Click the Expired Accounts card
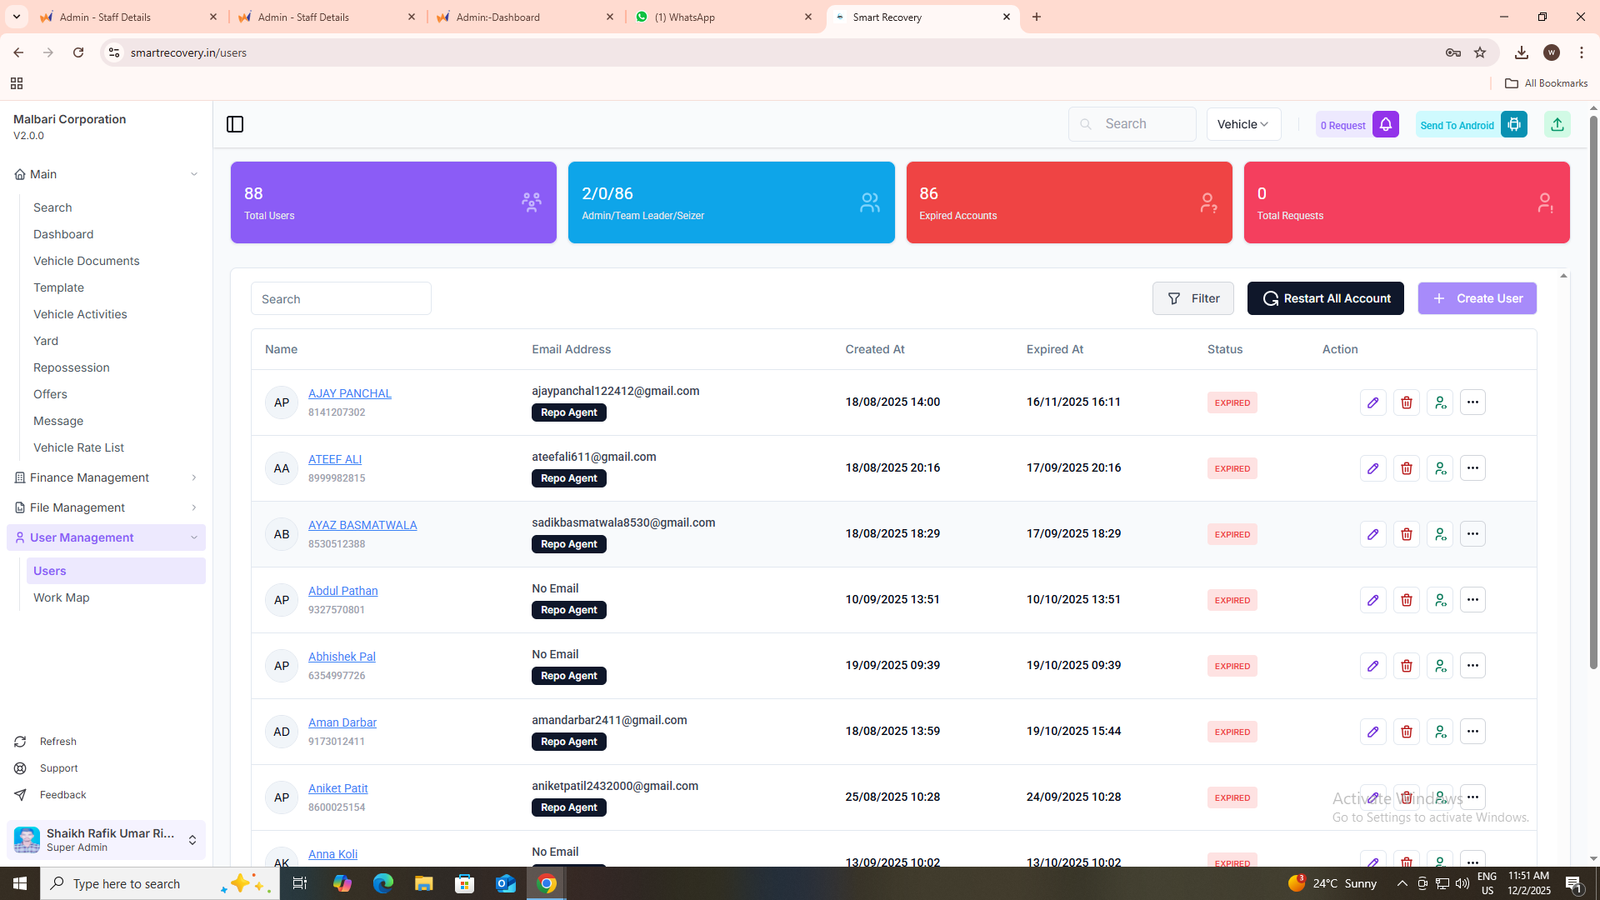 click(x=1069, y=202)
